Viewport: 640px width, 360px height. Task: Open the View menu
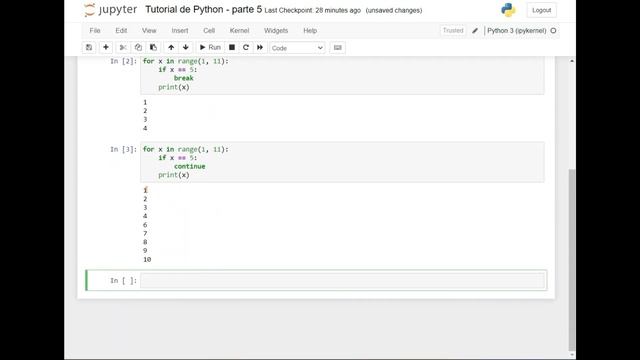coord(149,31)
